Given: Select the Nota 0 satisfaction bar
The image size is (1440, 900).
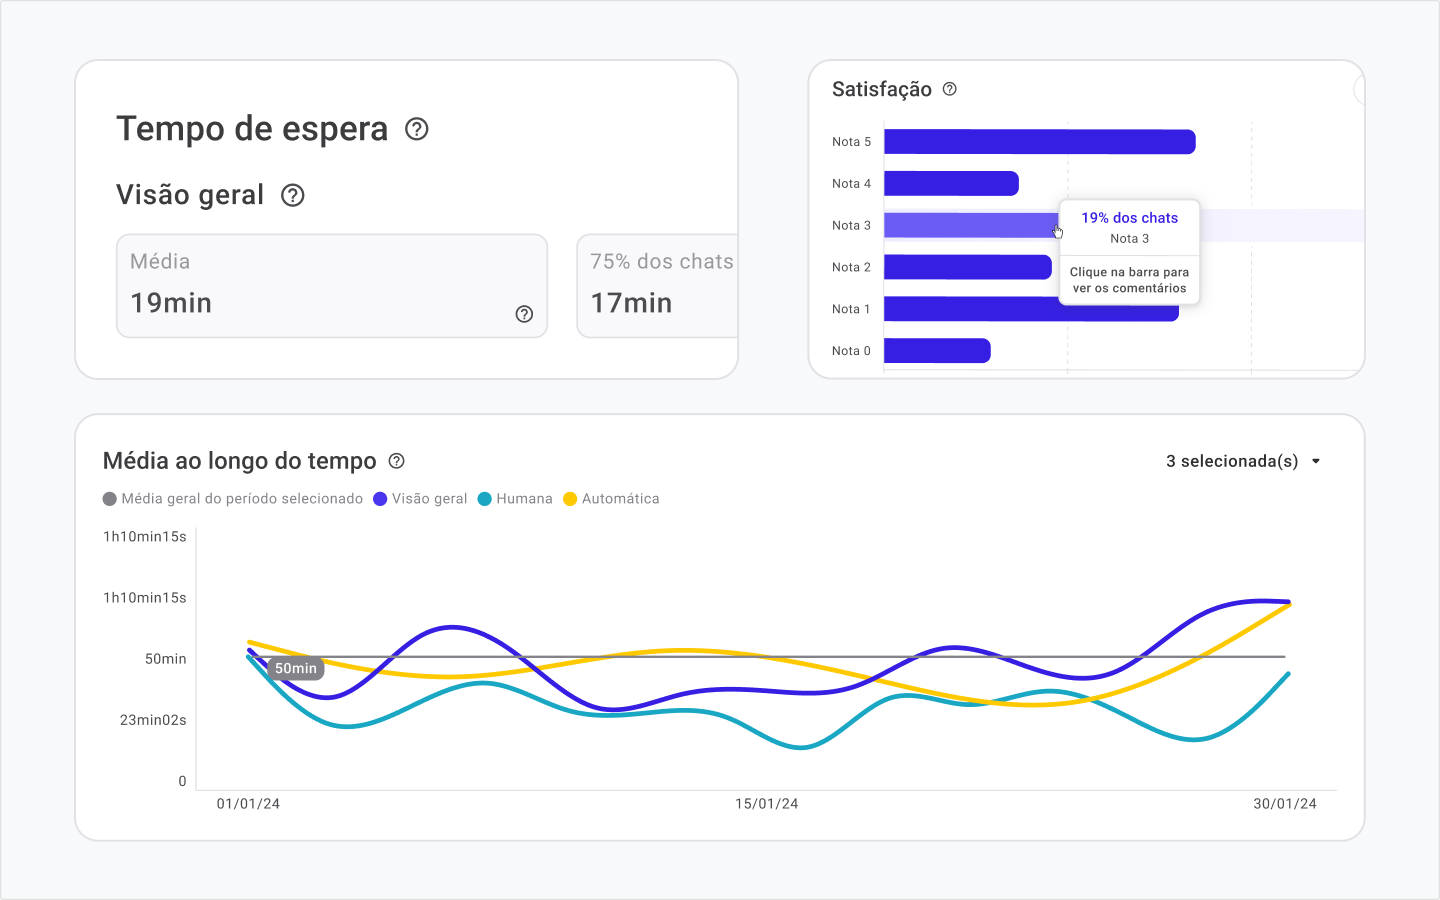Looking at the screenshot, I should point(937,351).
